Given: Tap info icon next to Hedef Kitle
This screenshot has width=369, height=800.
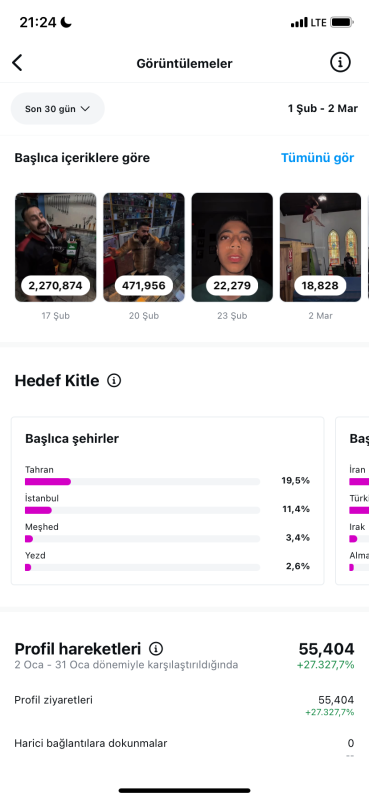Looking at the screenshot, I should pyautogui.click(x=114, y=381).
